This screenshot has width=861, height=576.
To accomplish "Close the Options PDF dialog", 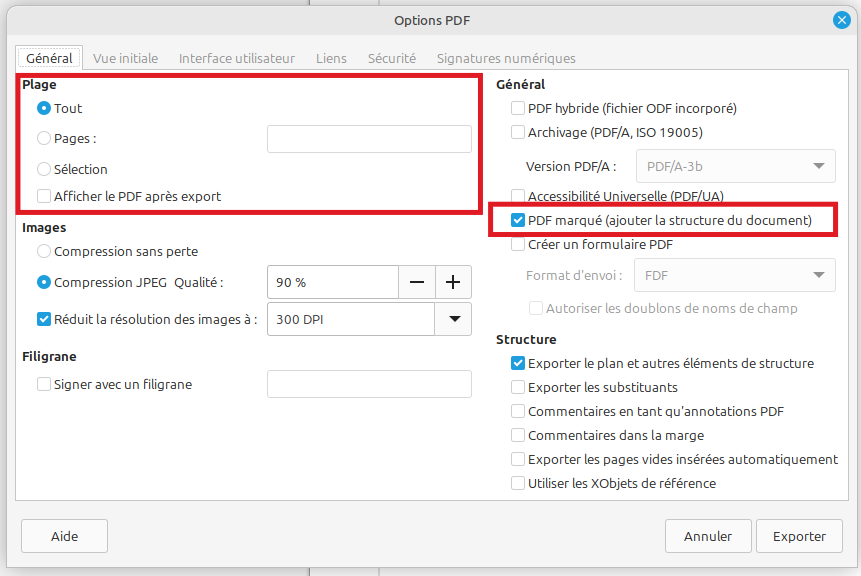I will 841,20.
